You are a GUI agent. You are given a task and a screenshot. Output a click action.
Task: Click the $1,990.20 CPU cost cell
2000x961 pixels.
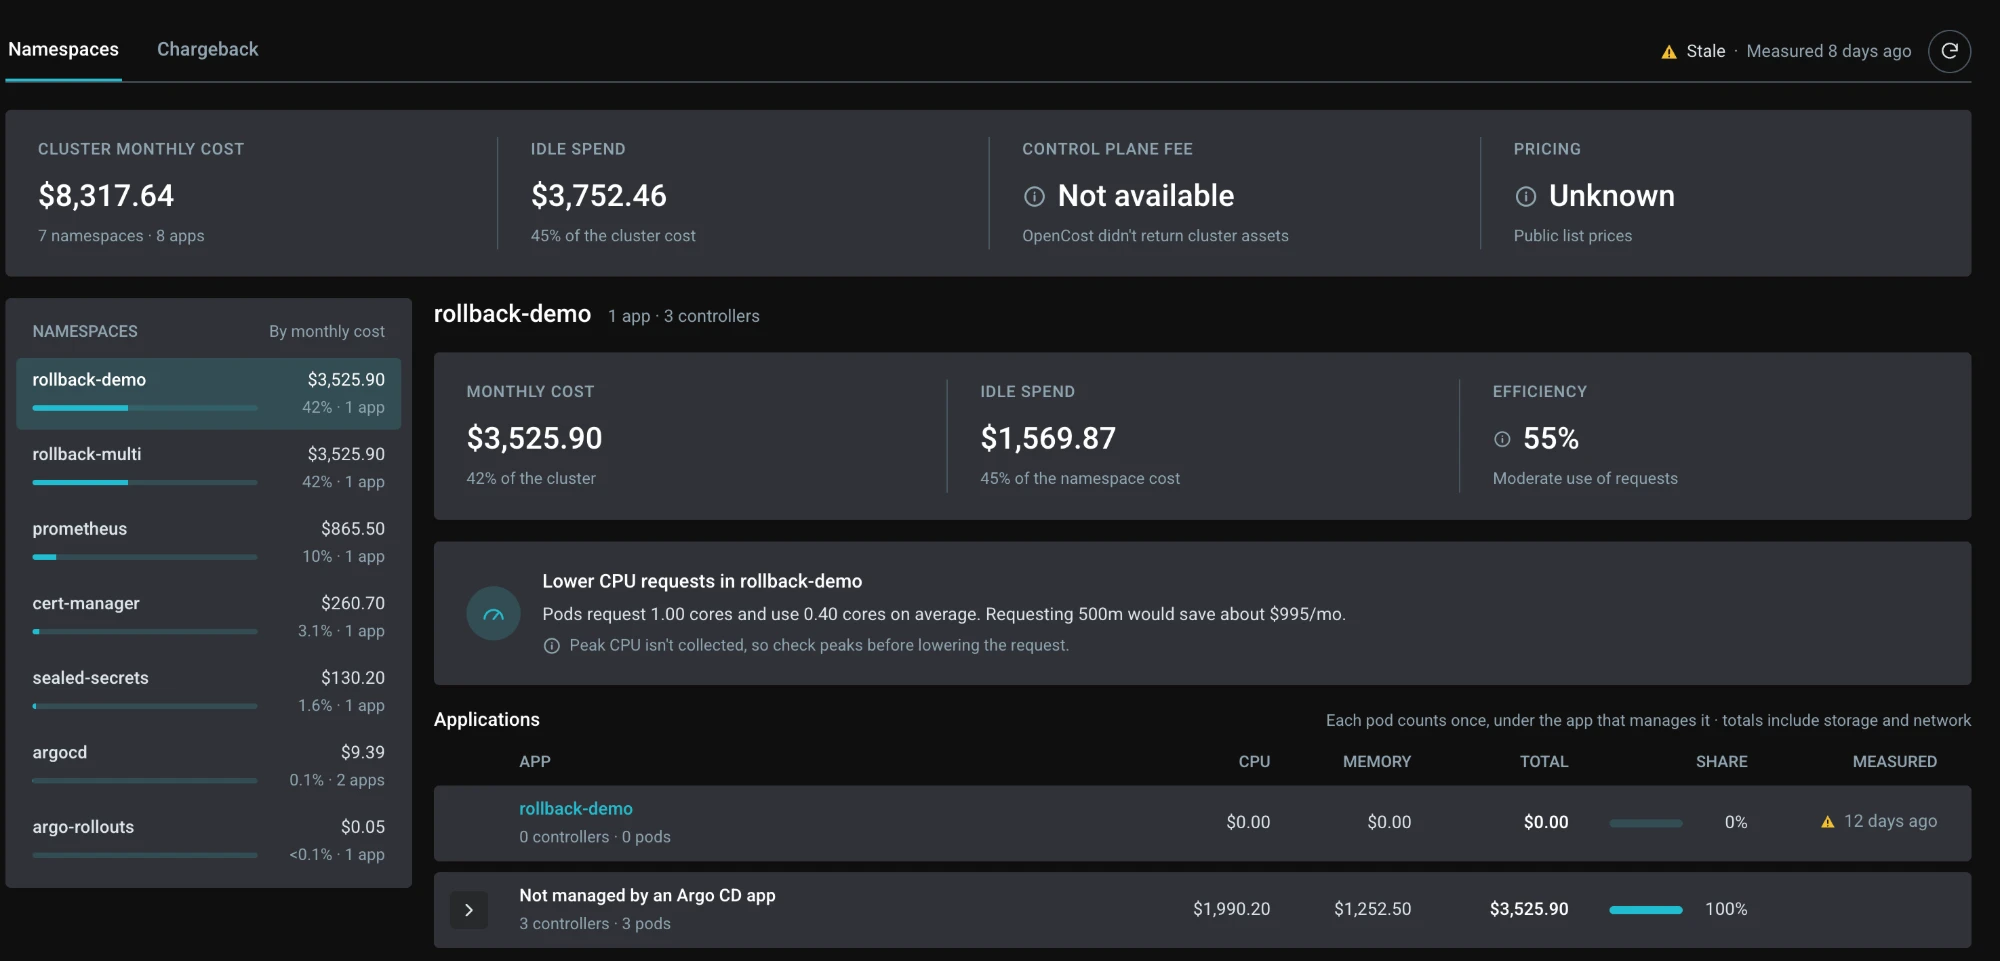click(x=1231, y=909)
